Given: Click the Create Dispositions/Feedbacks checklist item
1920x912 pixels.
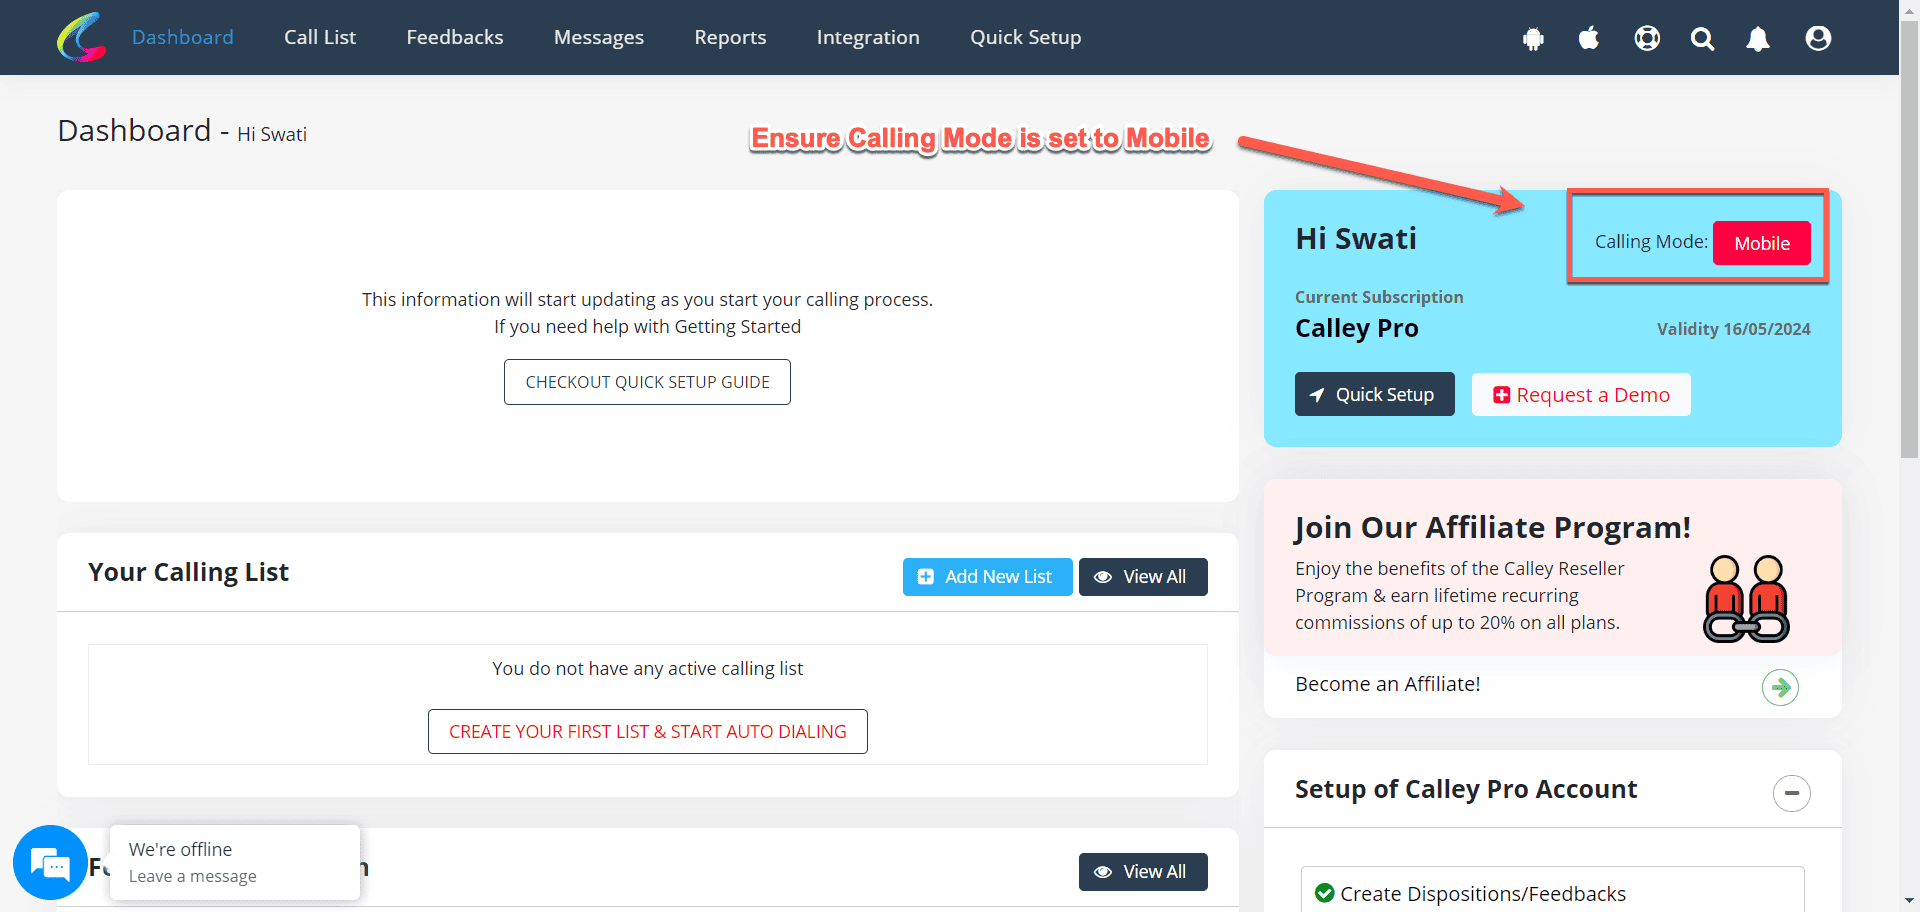Looking at the screenshot, I should [x=1482, y=893].
